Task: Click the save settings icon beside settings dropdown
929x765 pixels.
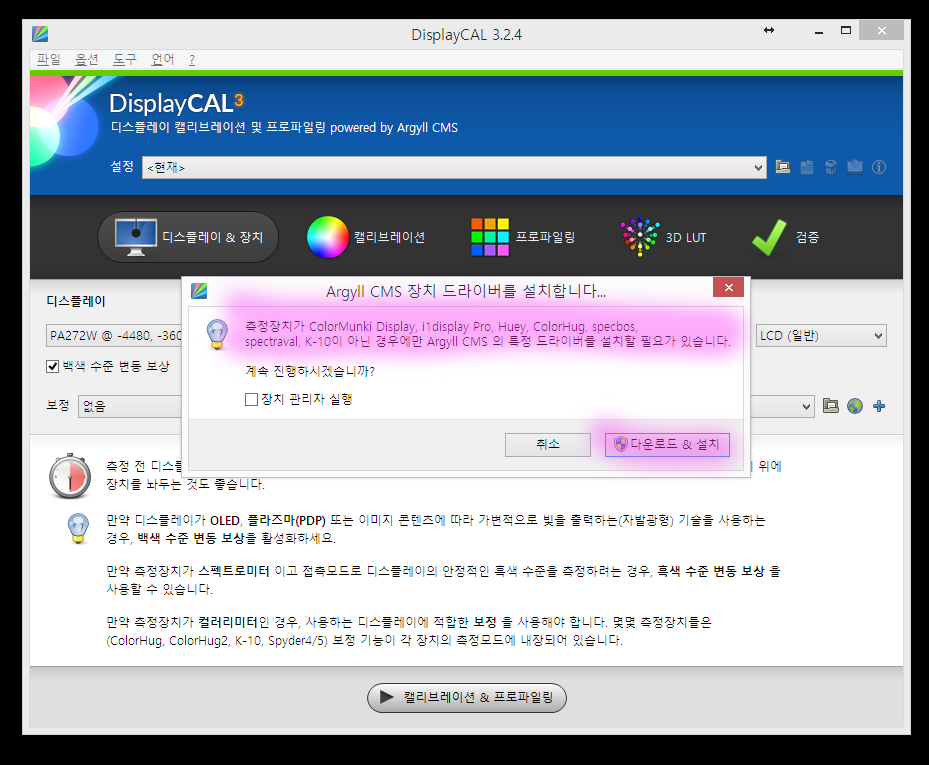Action: click(806, 167)
